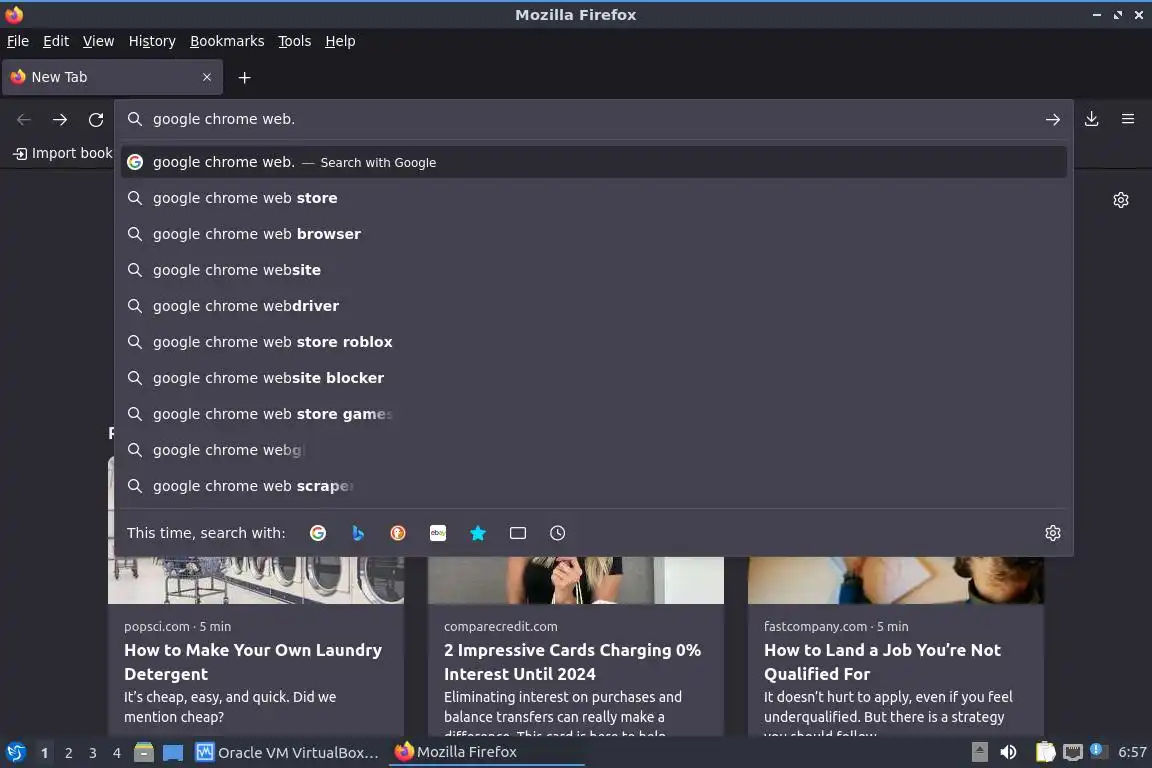
Task: Search this time with DuckDuckGo icon
Action: click(397, 533)
